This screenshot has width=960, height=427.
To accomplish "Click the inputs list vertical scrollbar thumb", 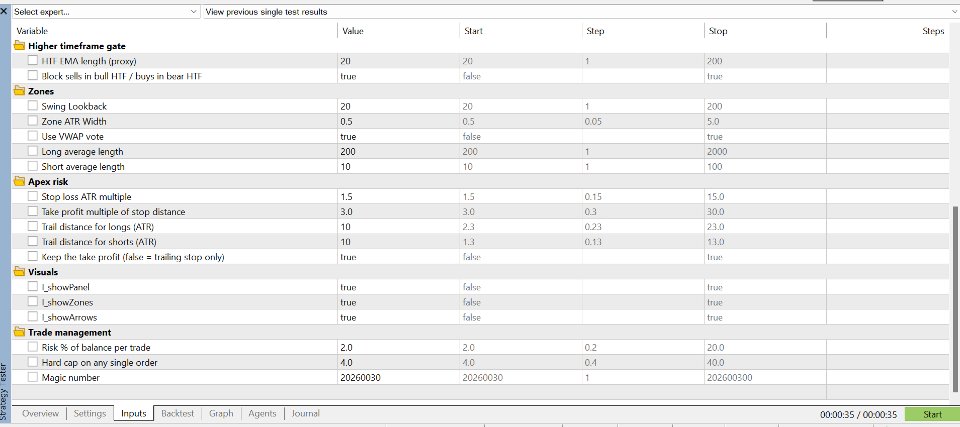I will [956, 297].
